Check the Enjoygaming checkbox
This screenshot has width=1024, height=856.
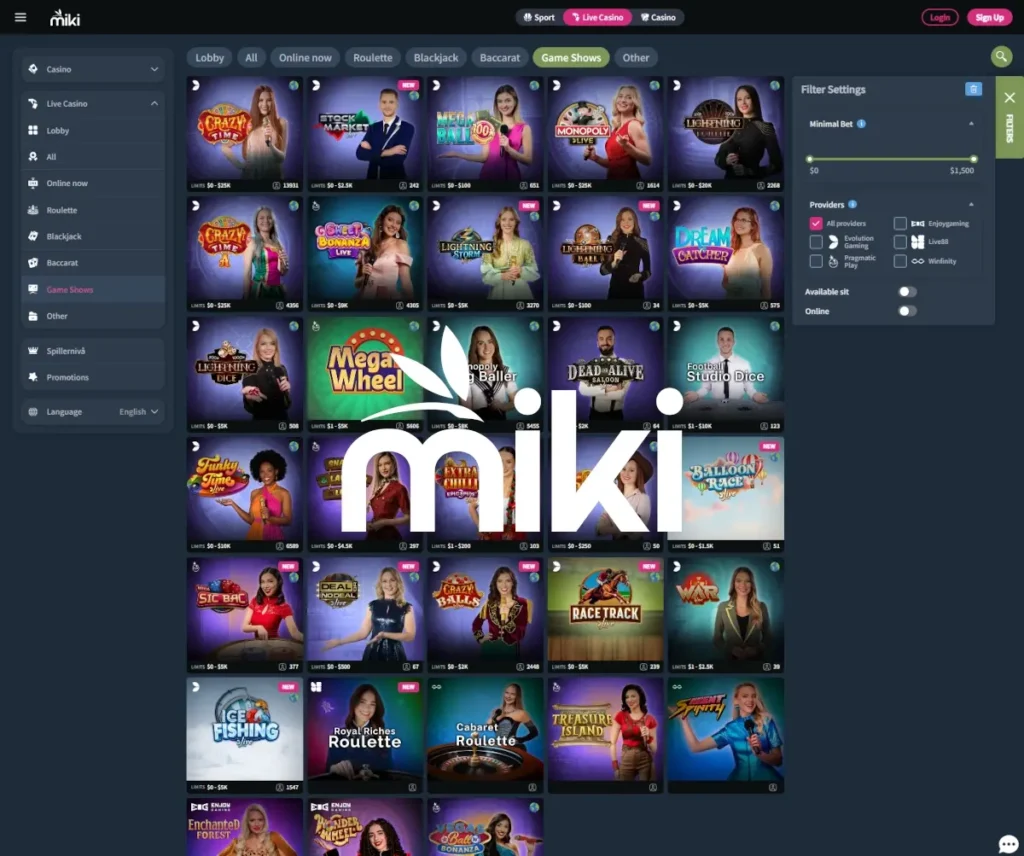900,223
